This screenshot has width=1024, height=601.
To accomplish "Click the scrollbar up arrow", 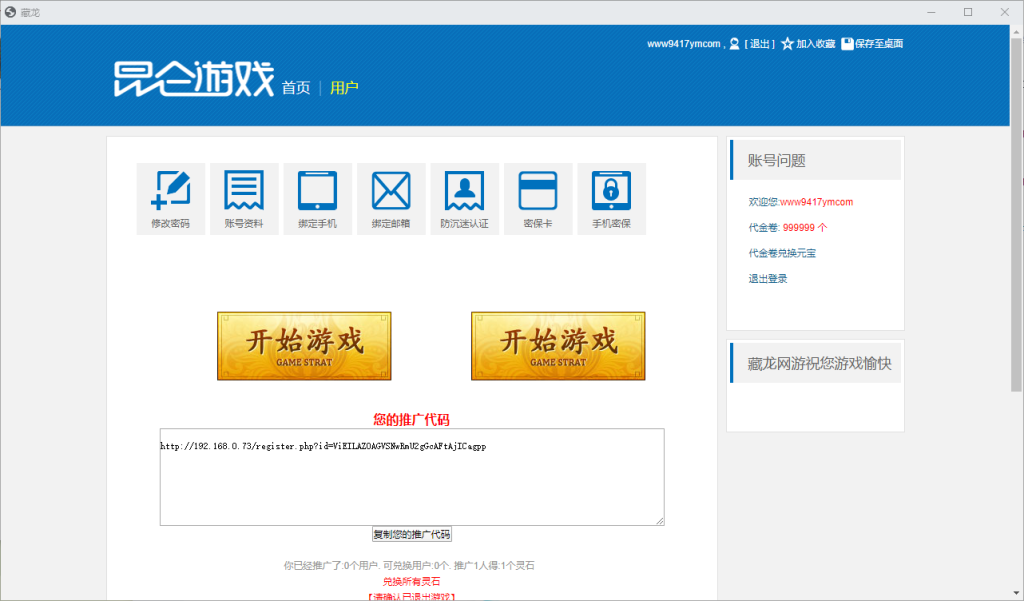I will click(1017, 31).
